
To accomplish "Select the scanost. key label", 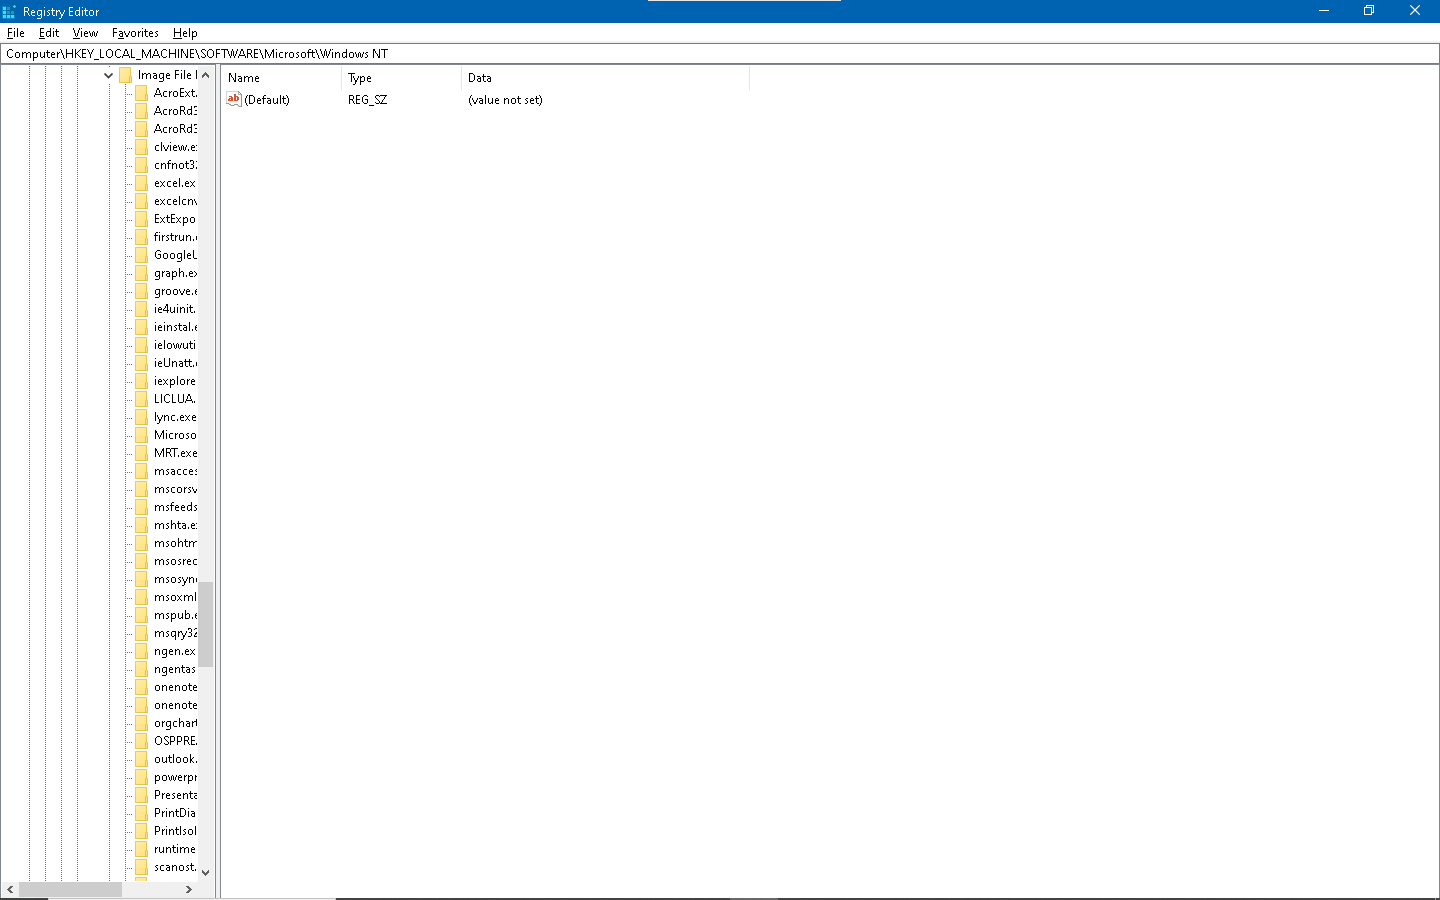I will [x=175, y=867].
